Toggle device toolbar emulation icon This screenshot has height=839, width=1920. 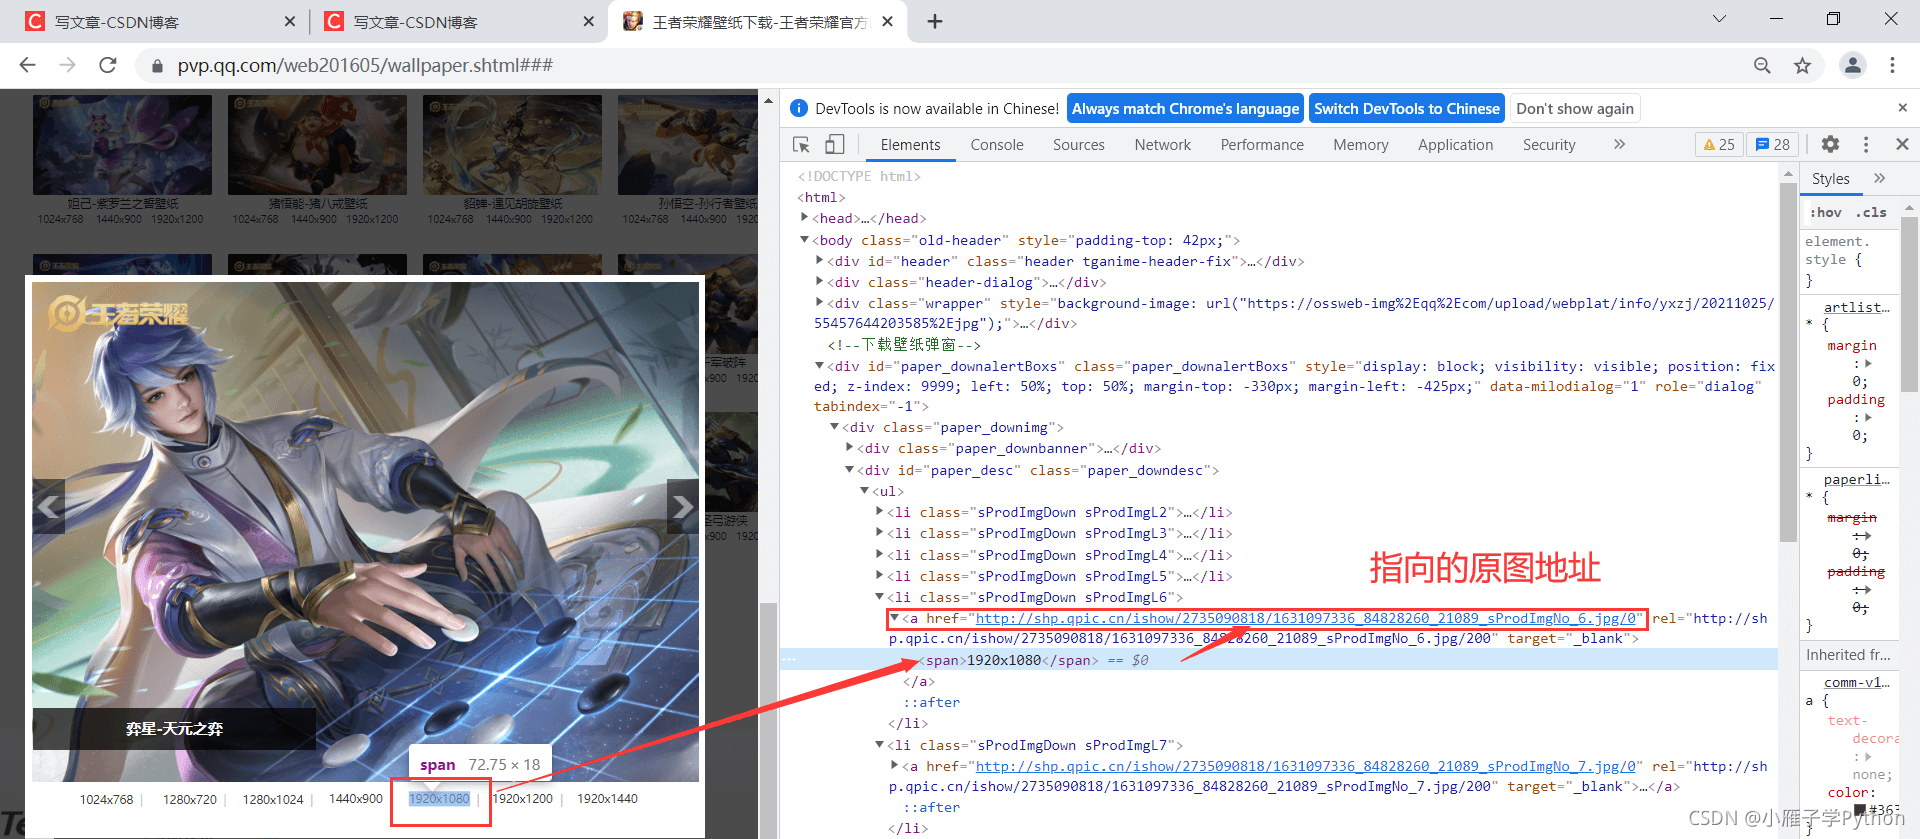coord(835,145)
